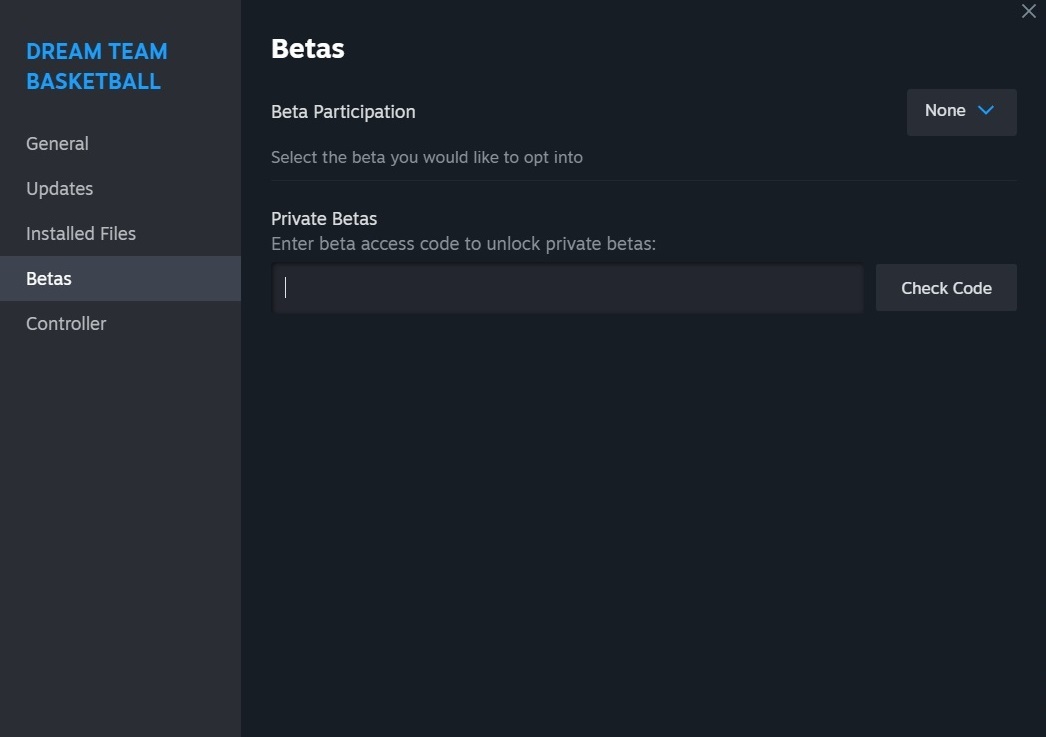The width and height of the screenshot is (1046, 737).
Task: Click the Check Code button
Action: coord(946,287)
